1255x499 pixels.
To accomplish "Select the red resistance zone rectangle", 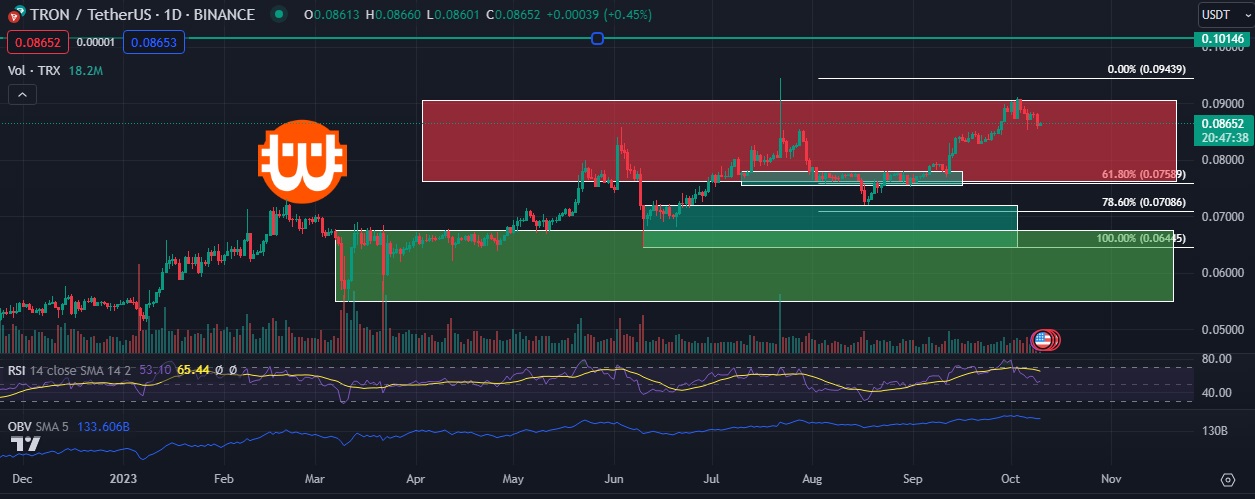I will (798, 140).
